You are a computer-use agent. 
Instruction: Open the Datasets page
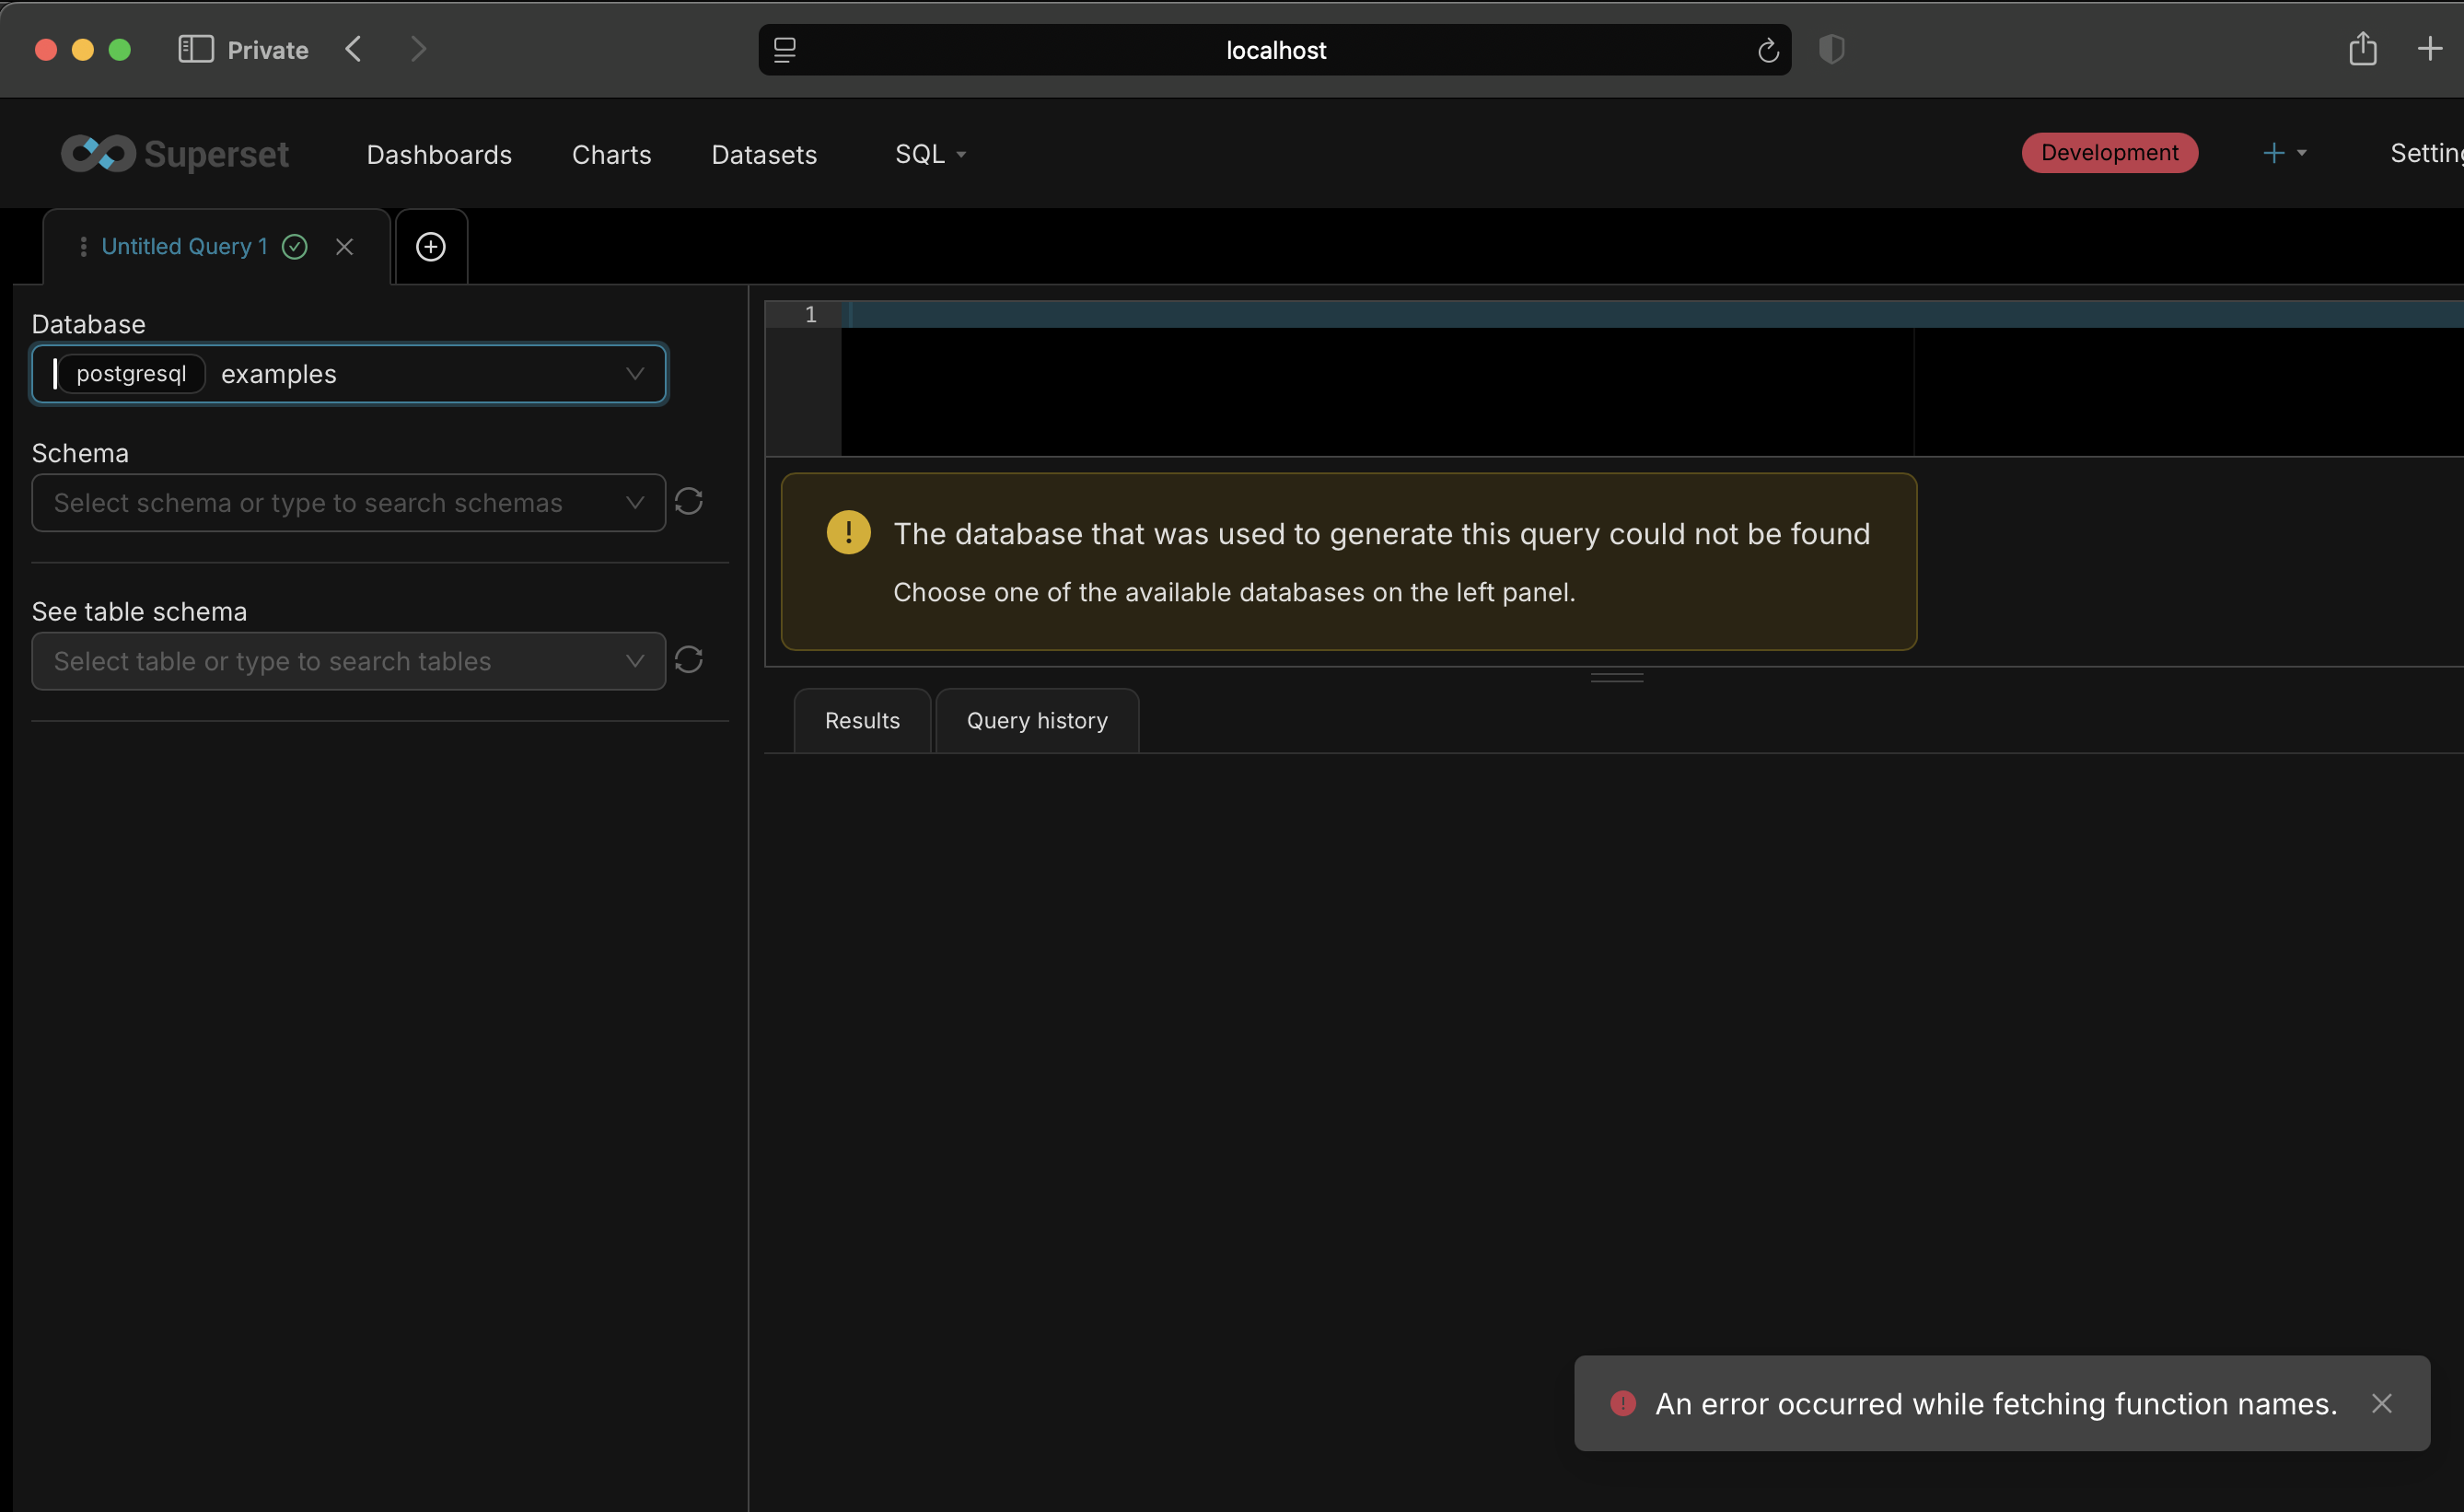coord(764,154)
